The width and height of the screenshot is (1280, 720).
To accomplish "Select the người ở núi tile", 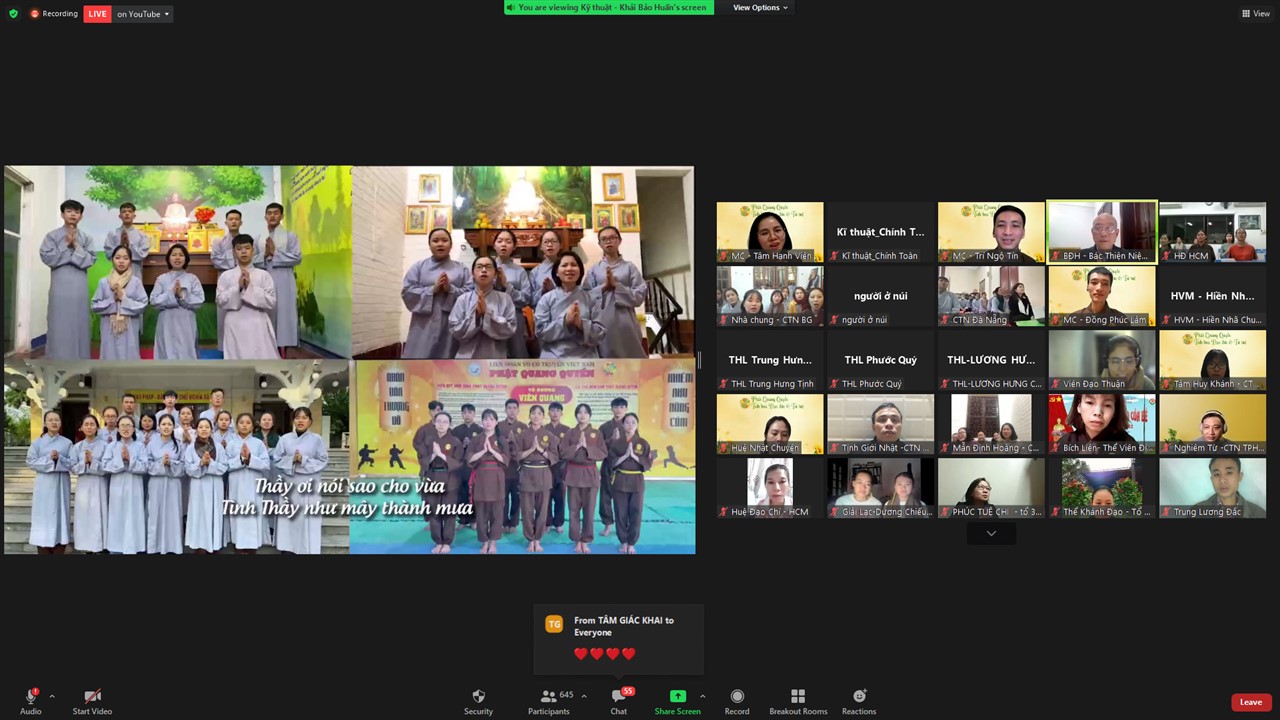I will [x=880, y=297].
